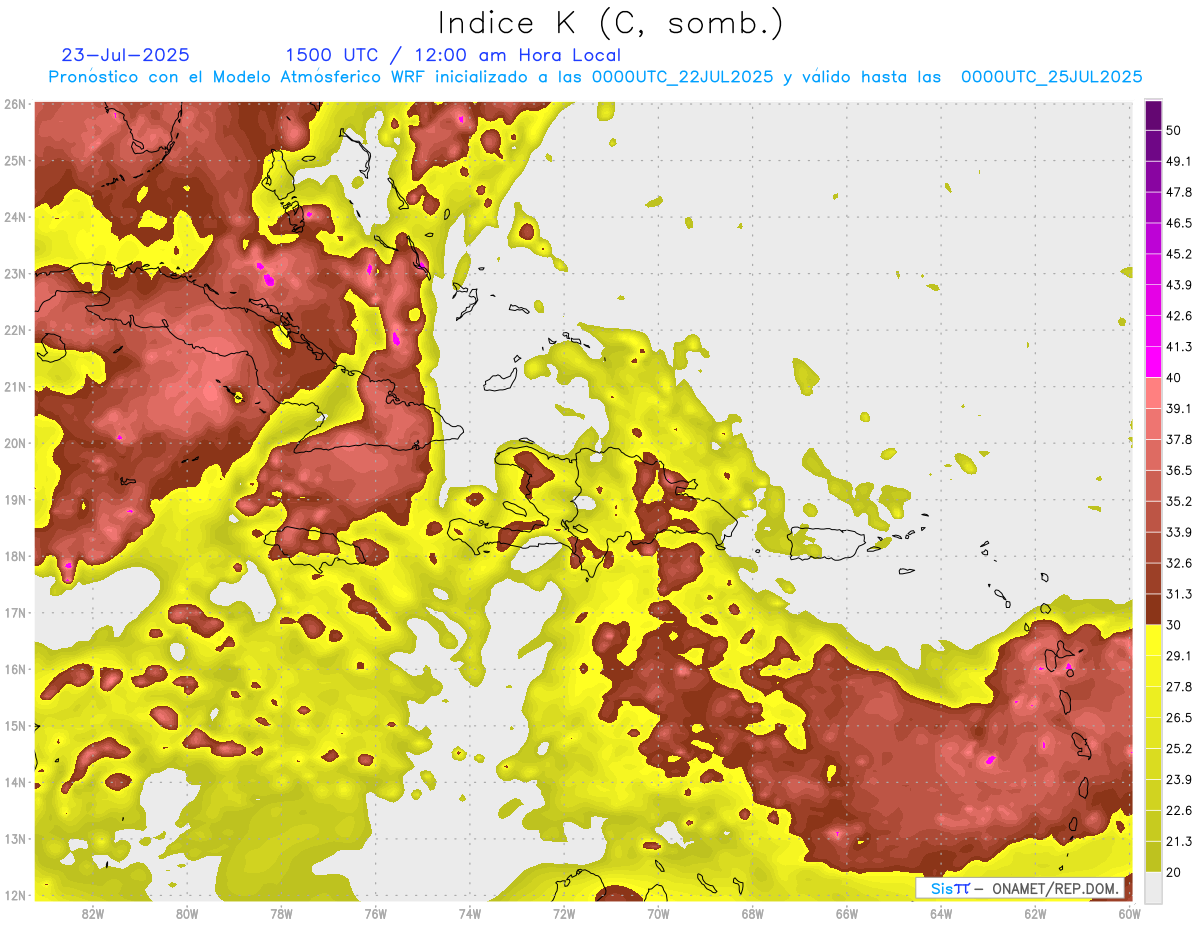Click the colorbar value label 40
This screenshot has height=927, width=1200.
click(1174, 377)
